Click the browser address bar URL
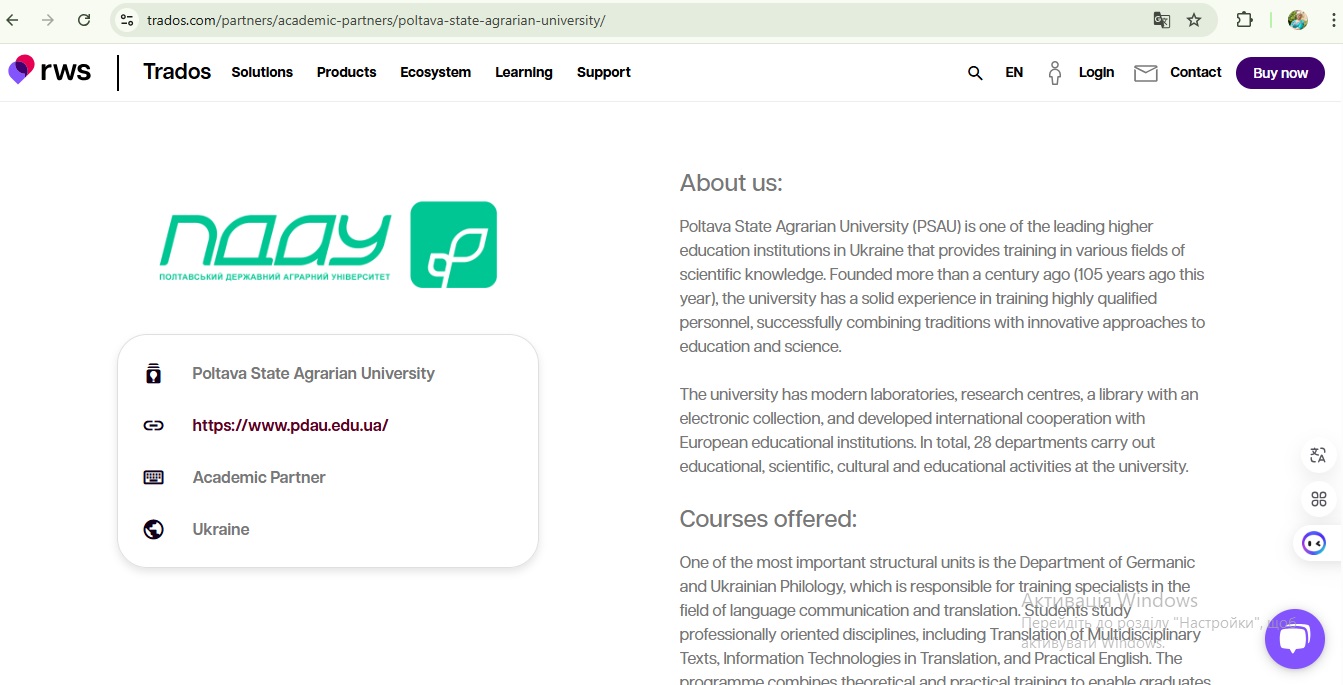Viewport: 1343px width, 685px height. click(x=376, y=20)
